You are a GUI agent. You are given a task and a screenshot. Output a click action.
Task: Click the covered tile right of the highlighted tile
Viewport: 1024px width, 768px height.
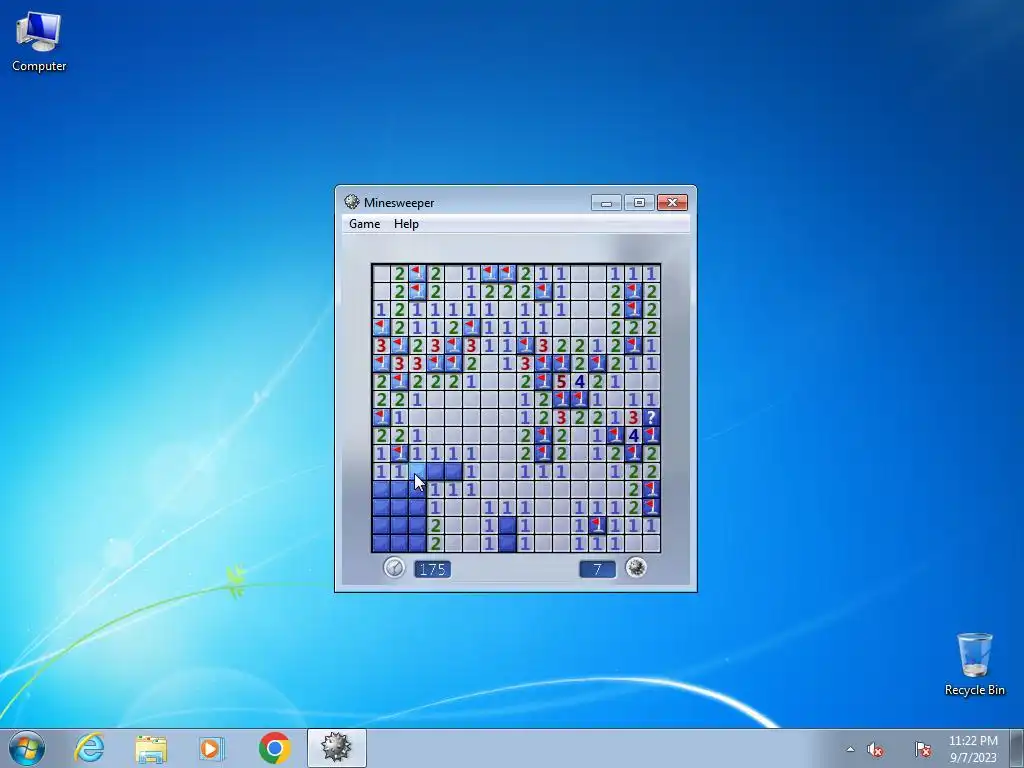point(436,471)
